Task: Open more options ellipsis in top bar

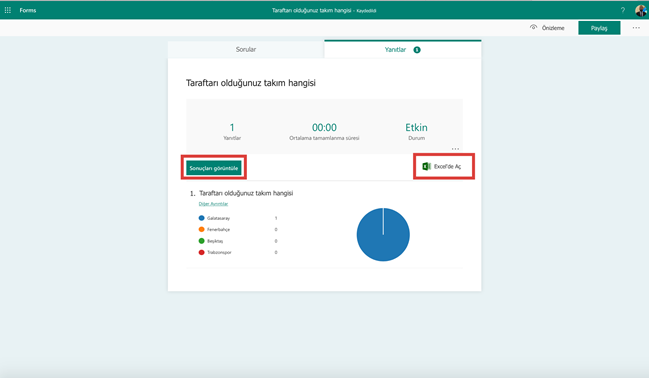Action: pos(636,28)
